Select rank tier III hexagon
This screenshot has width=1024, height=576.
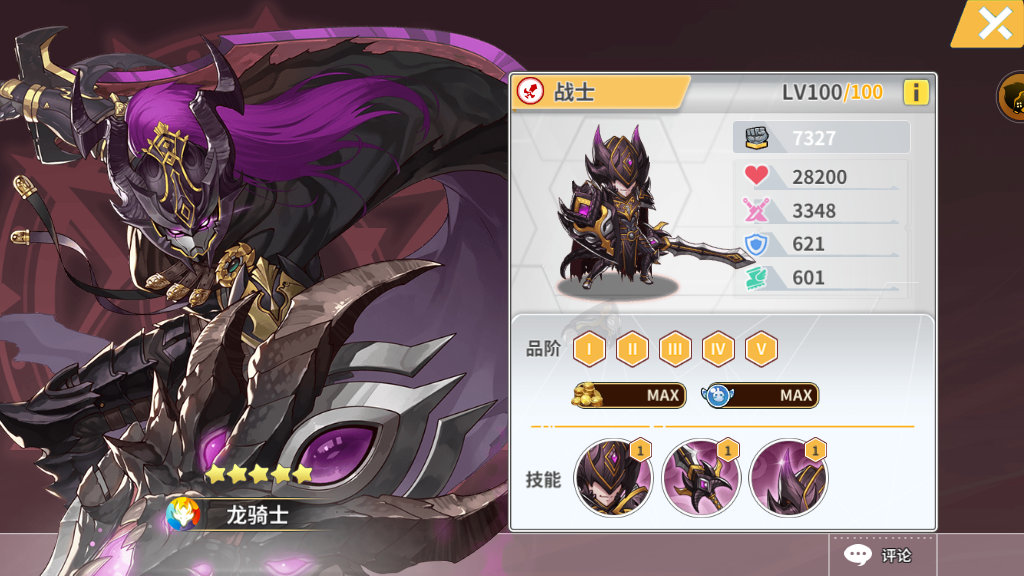(675, 349)
